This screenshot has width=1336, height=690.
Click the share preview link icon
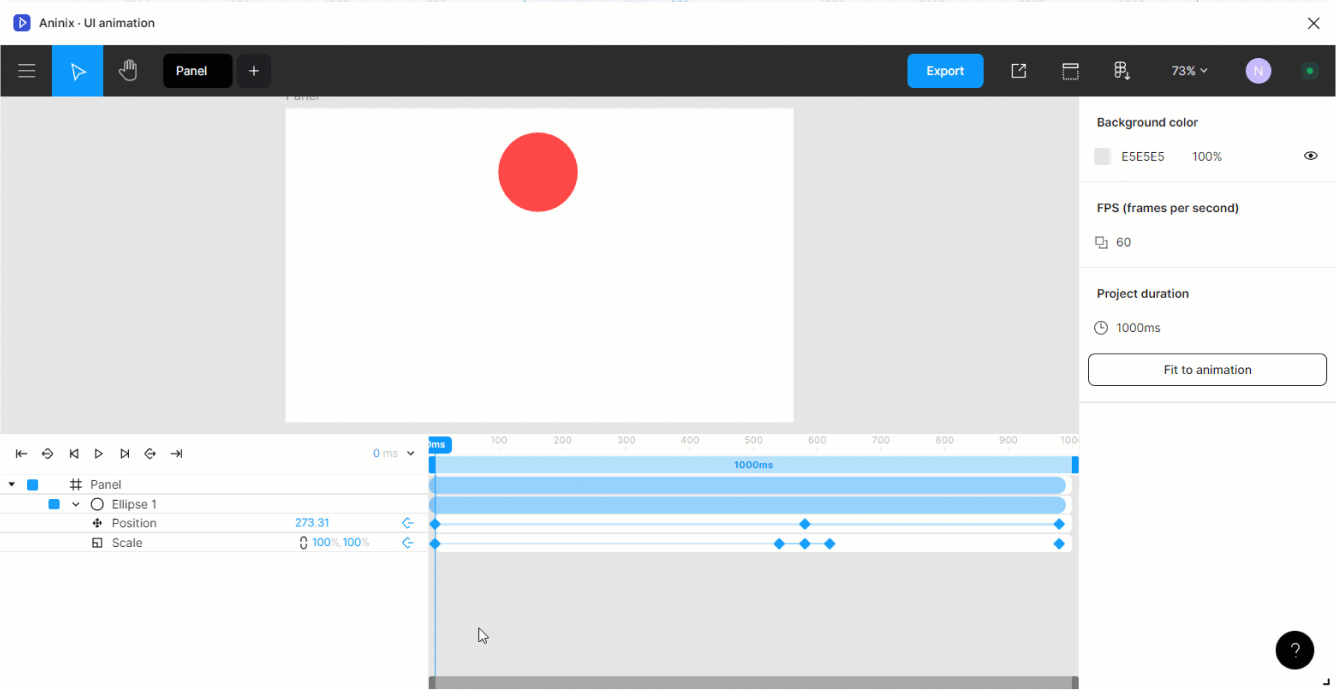point(1018,70)
